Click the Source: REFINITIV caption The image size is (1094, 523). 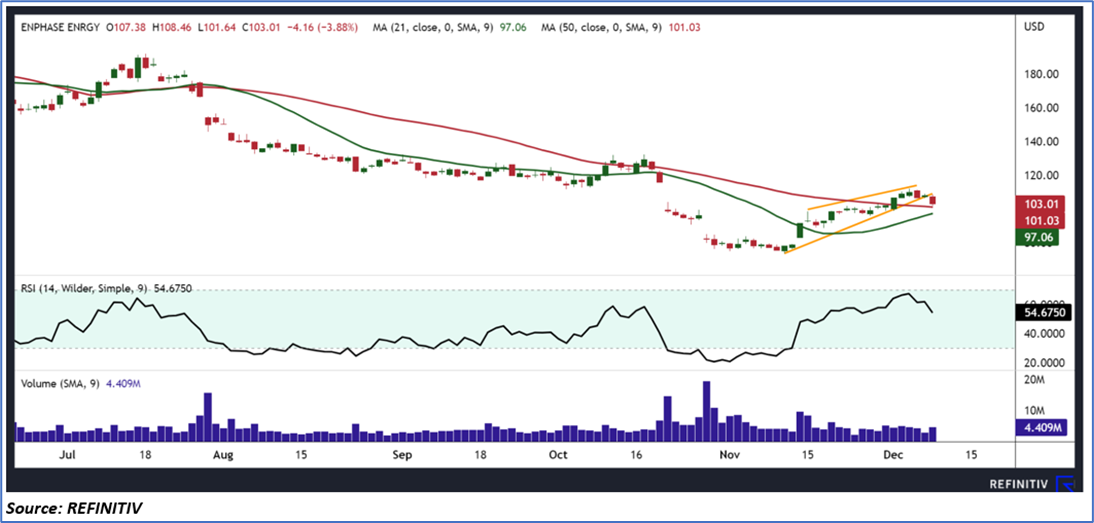[75, 508]
